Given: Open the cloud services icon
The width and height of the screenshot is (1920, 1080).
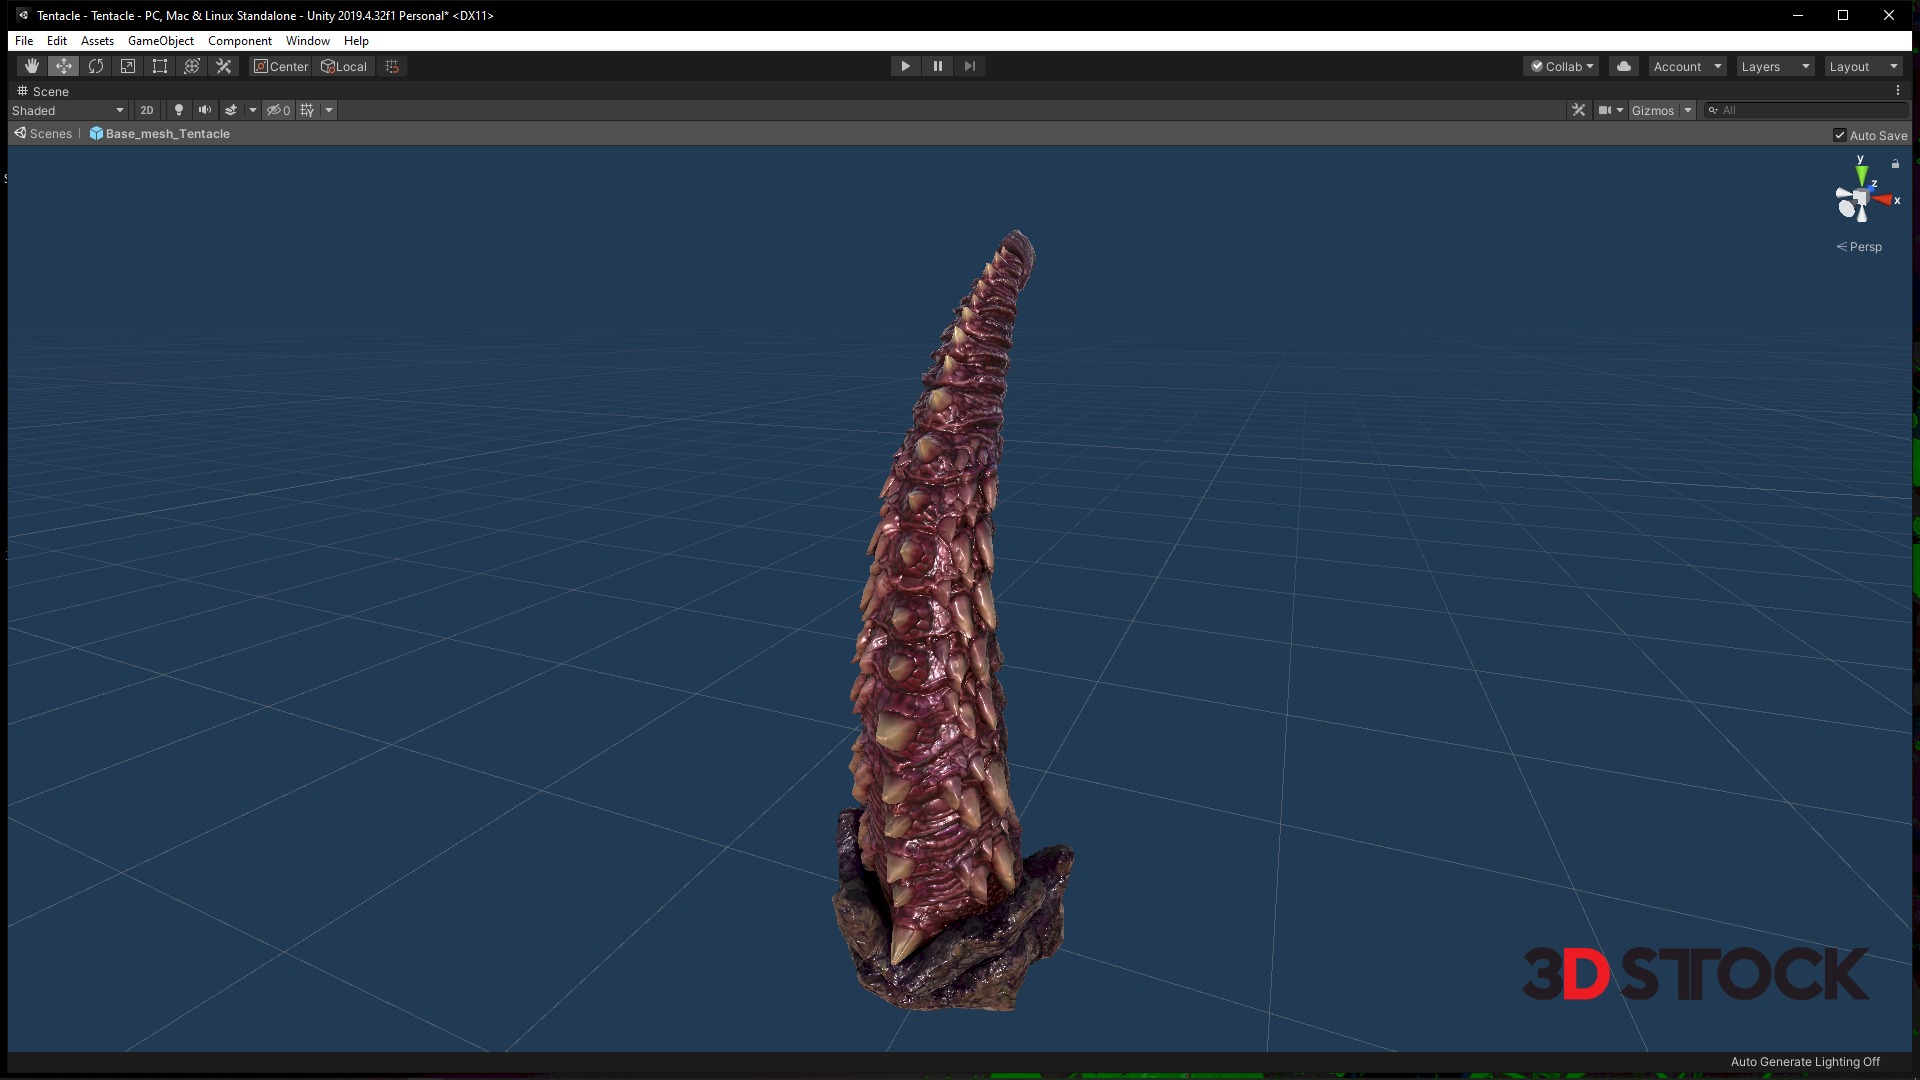Looking at the screenshot, I should pyautogui.click(x=1624, y=66).
